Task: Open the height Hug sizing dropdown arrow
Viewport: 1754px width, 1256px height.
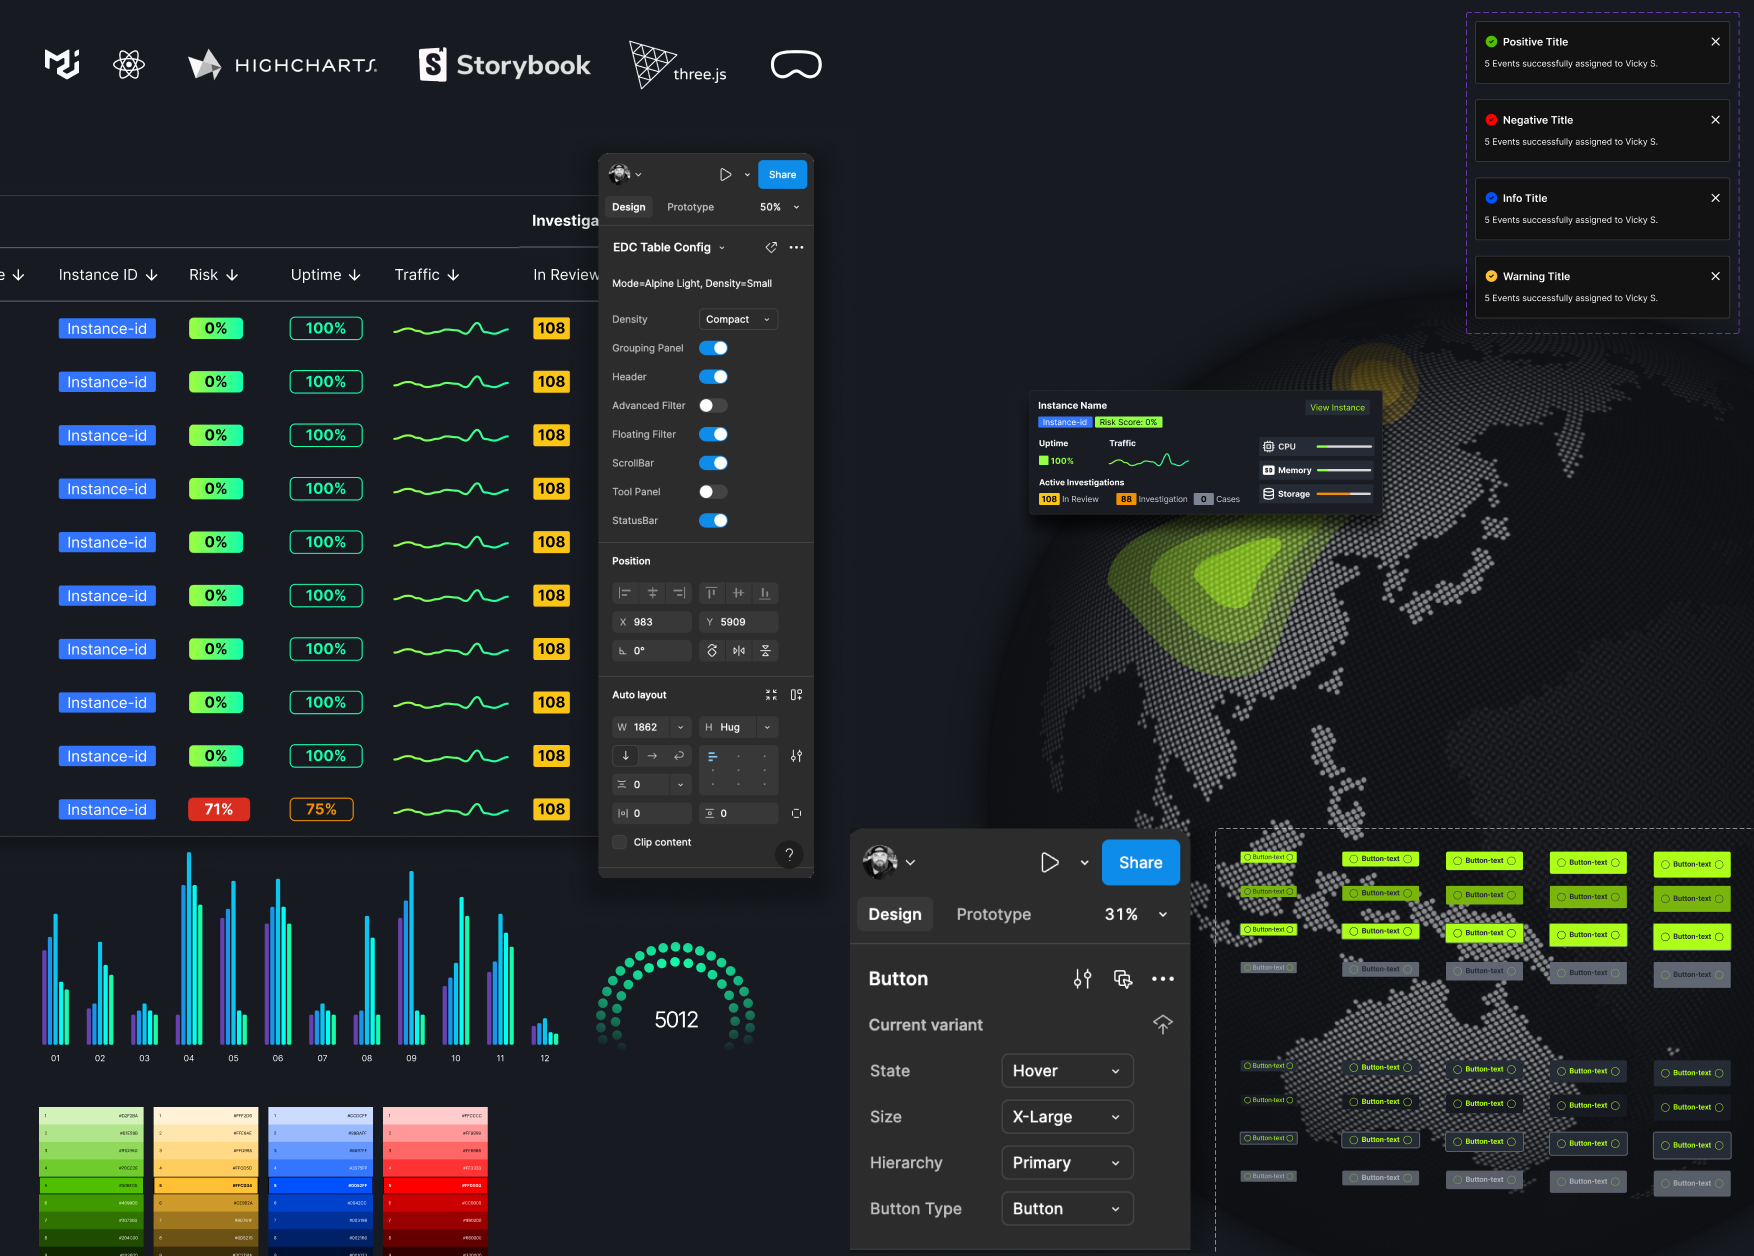Action: (x=767, y=727)
